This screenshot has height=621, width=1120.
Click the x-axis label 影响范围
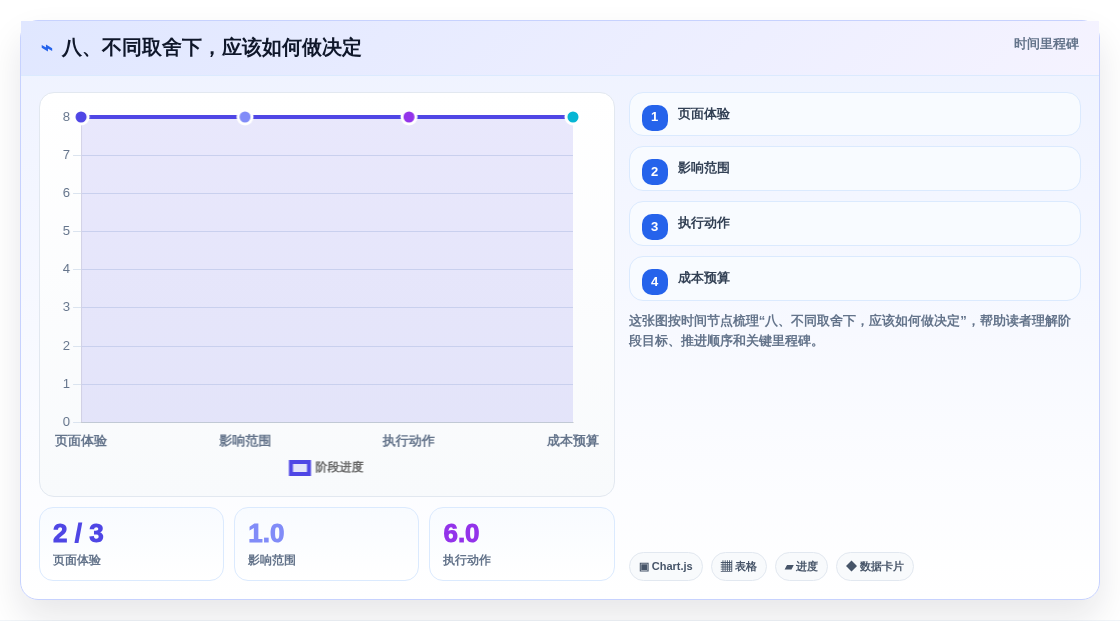click(x=245, y=441)
